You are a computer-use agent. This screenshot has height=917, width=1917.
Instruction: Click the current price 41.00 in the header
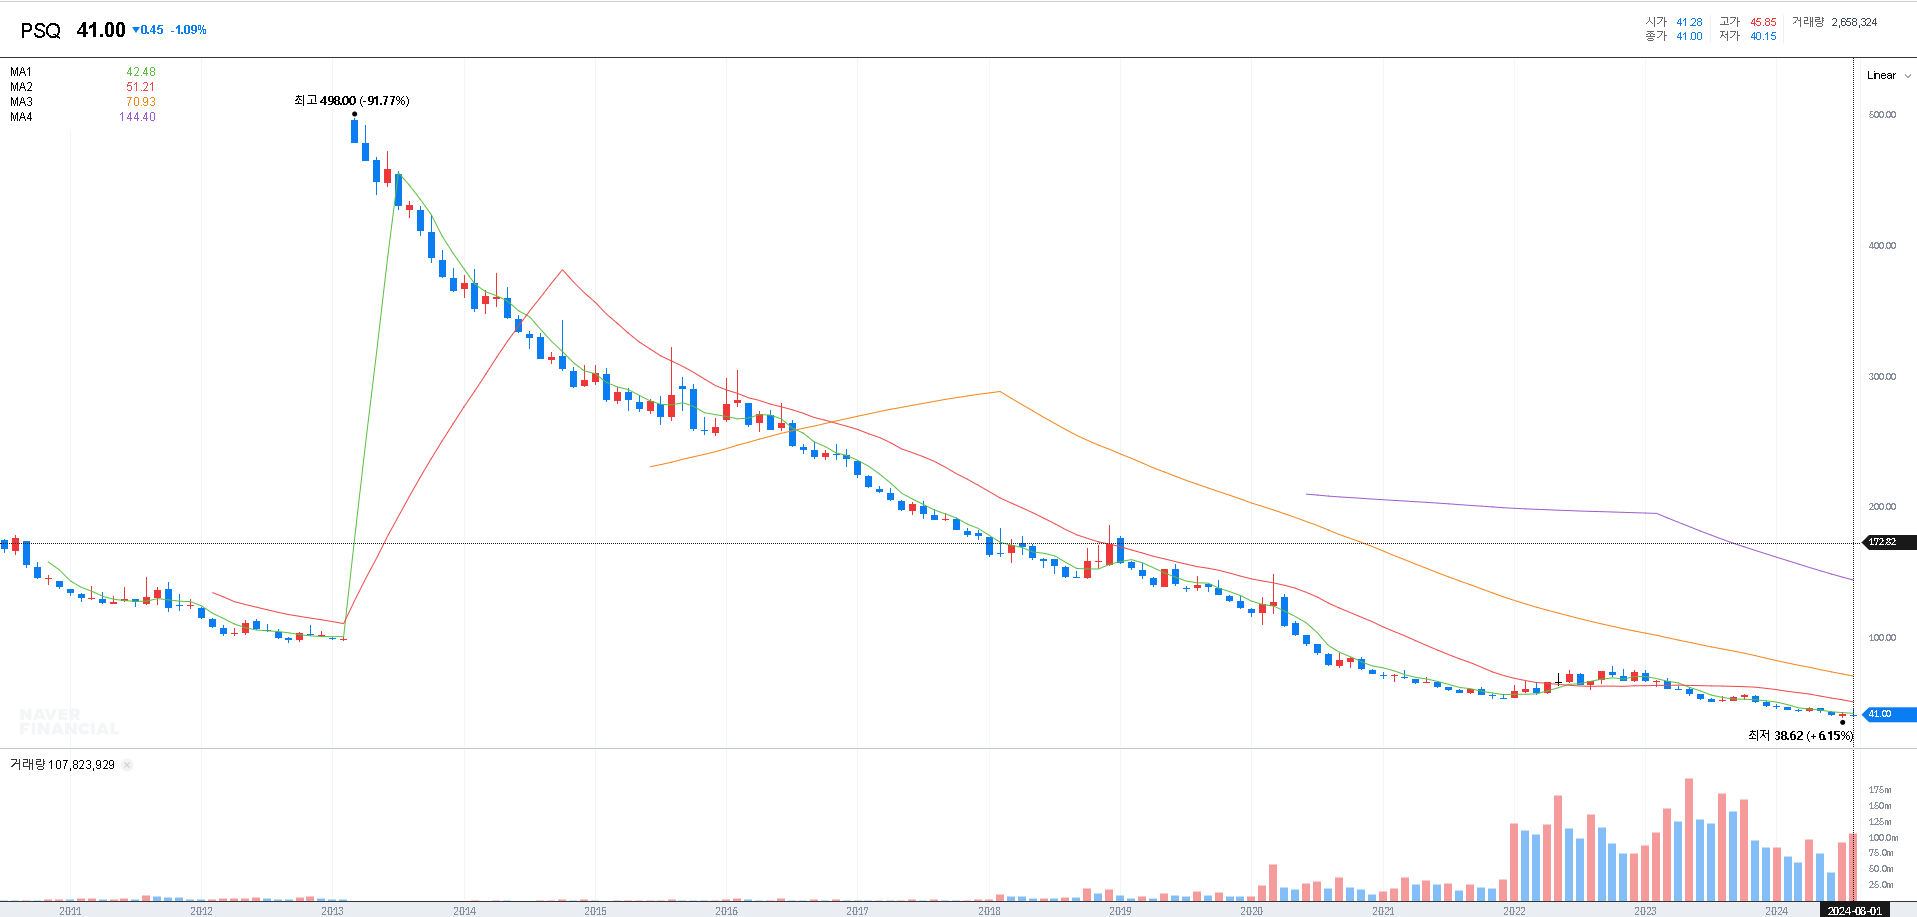tap(101, 30)
